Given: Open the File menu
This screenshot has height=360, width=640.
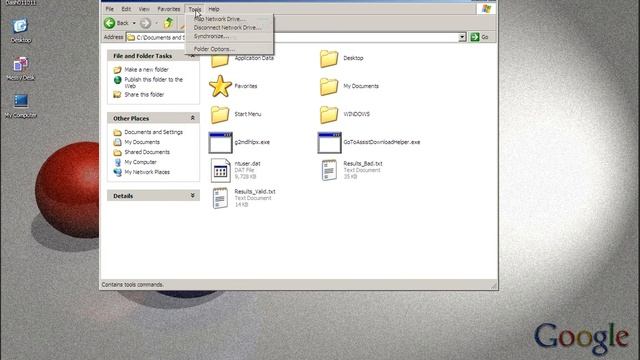Looking at the screenshot, I should tap(110, 9).
